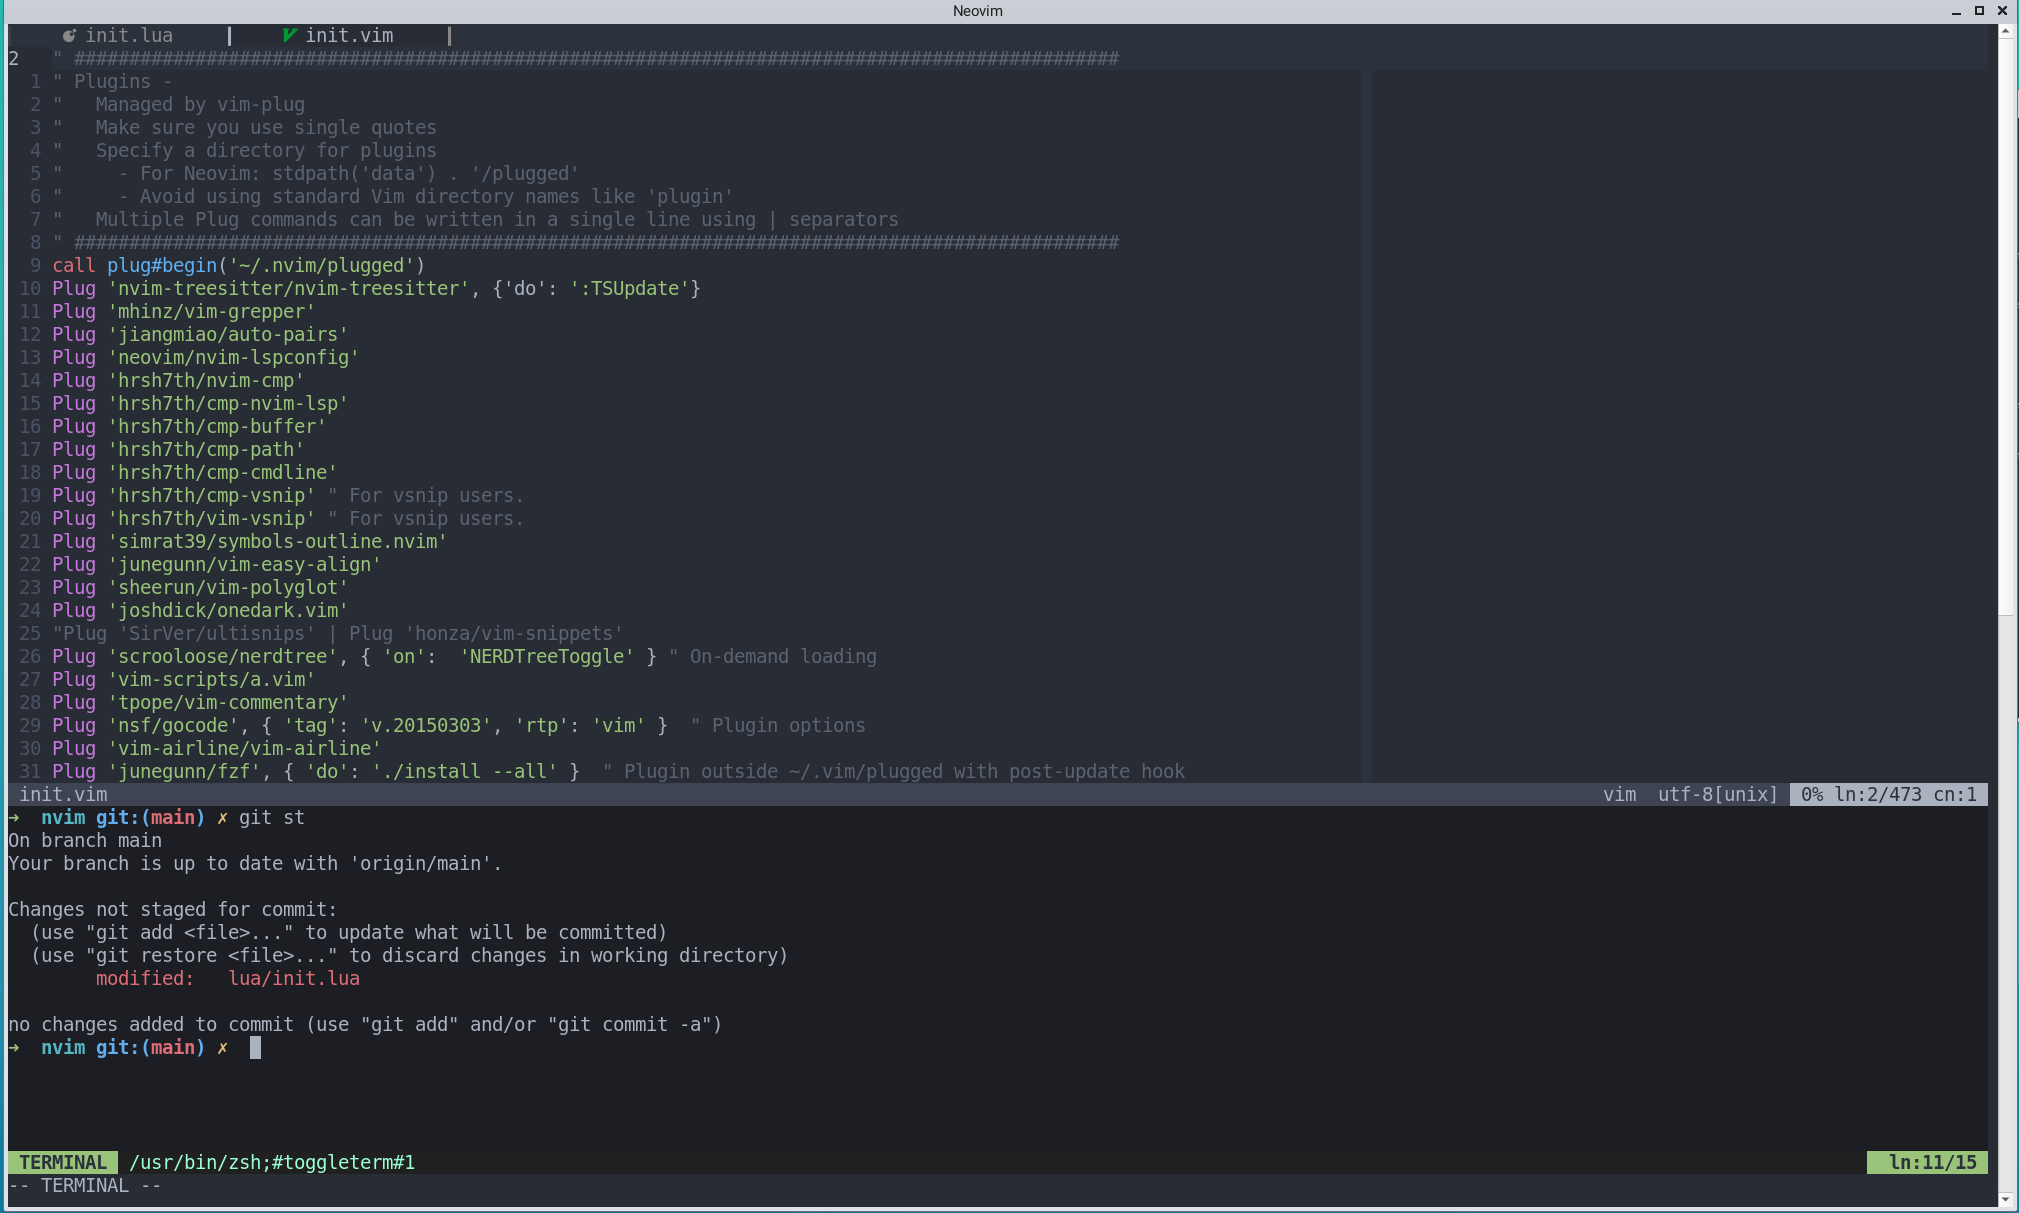
Task: Click 'hrsh7th/cmp-path' plugin text
Action: pos(206,449)
